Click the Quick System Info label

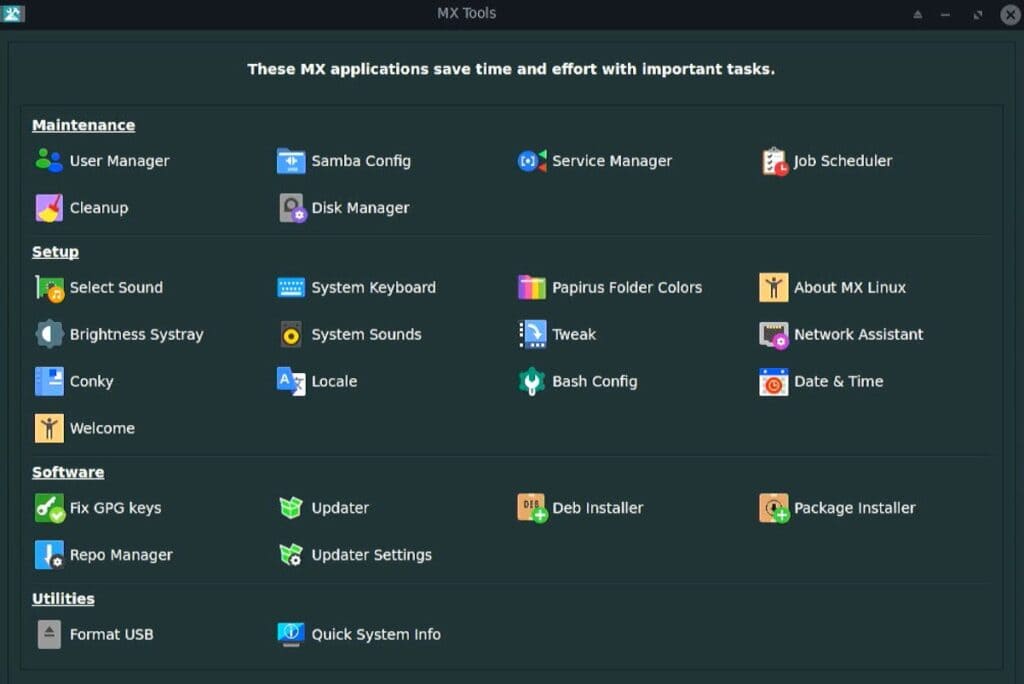[x=376, y=634]
